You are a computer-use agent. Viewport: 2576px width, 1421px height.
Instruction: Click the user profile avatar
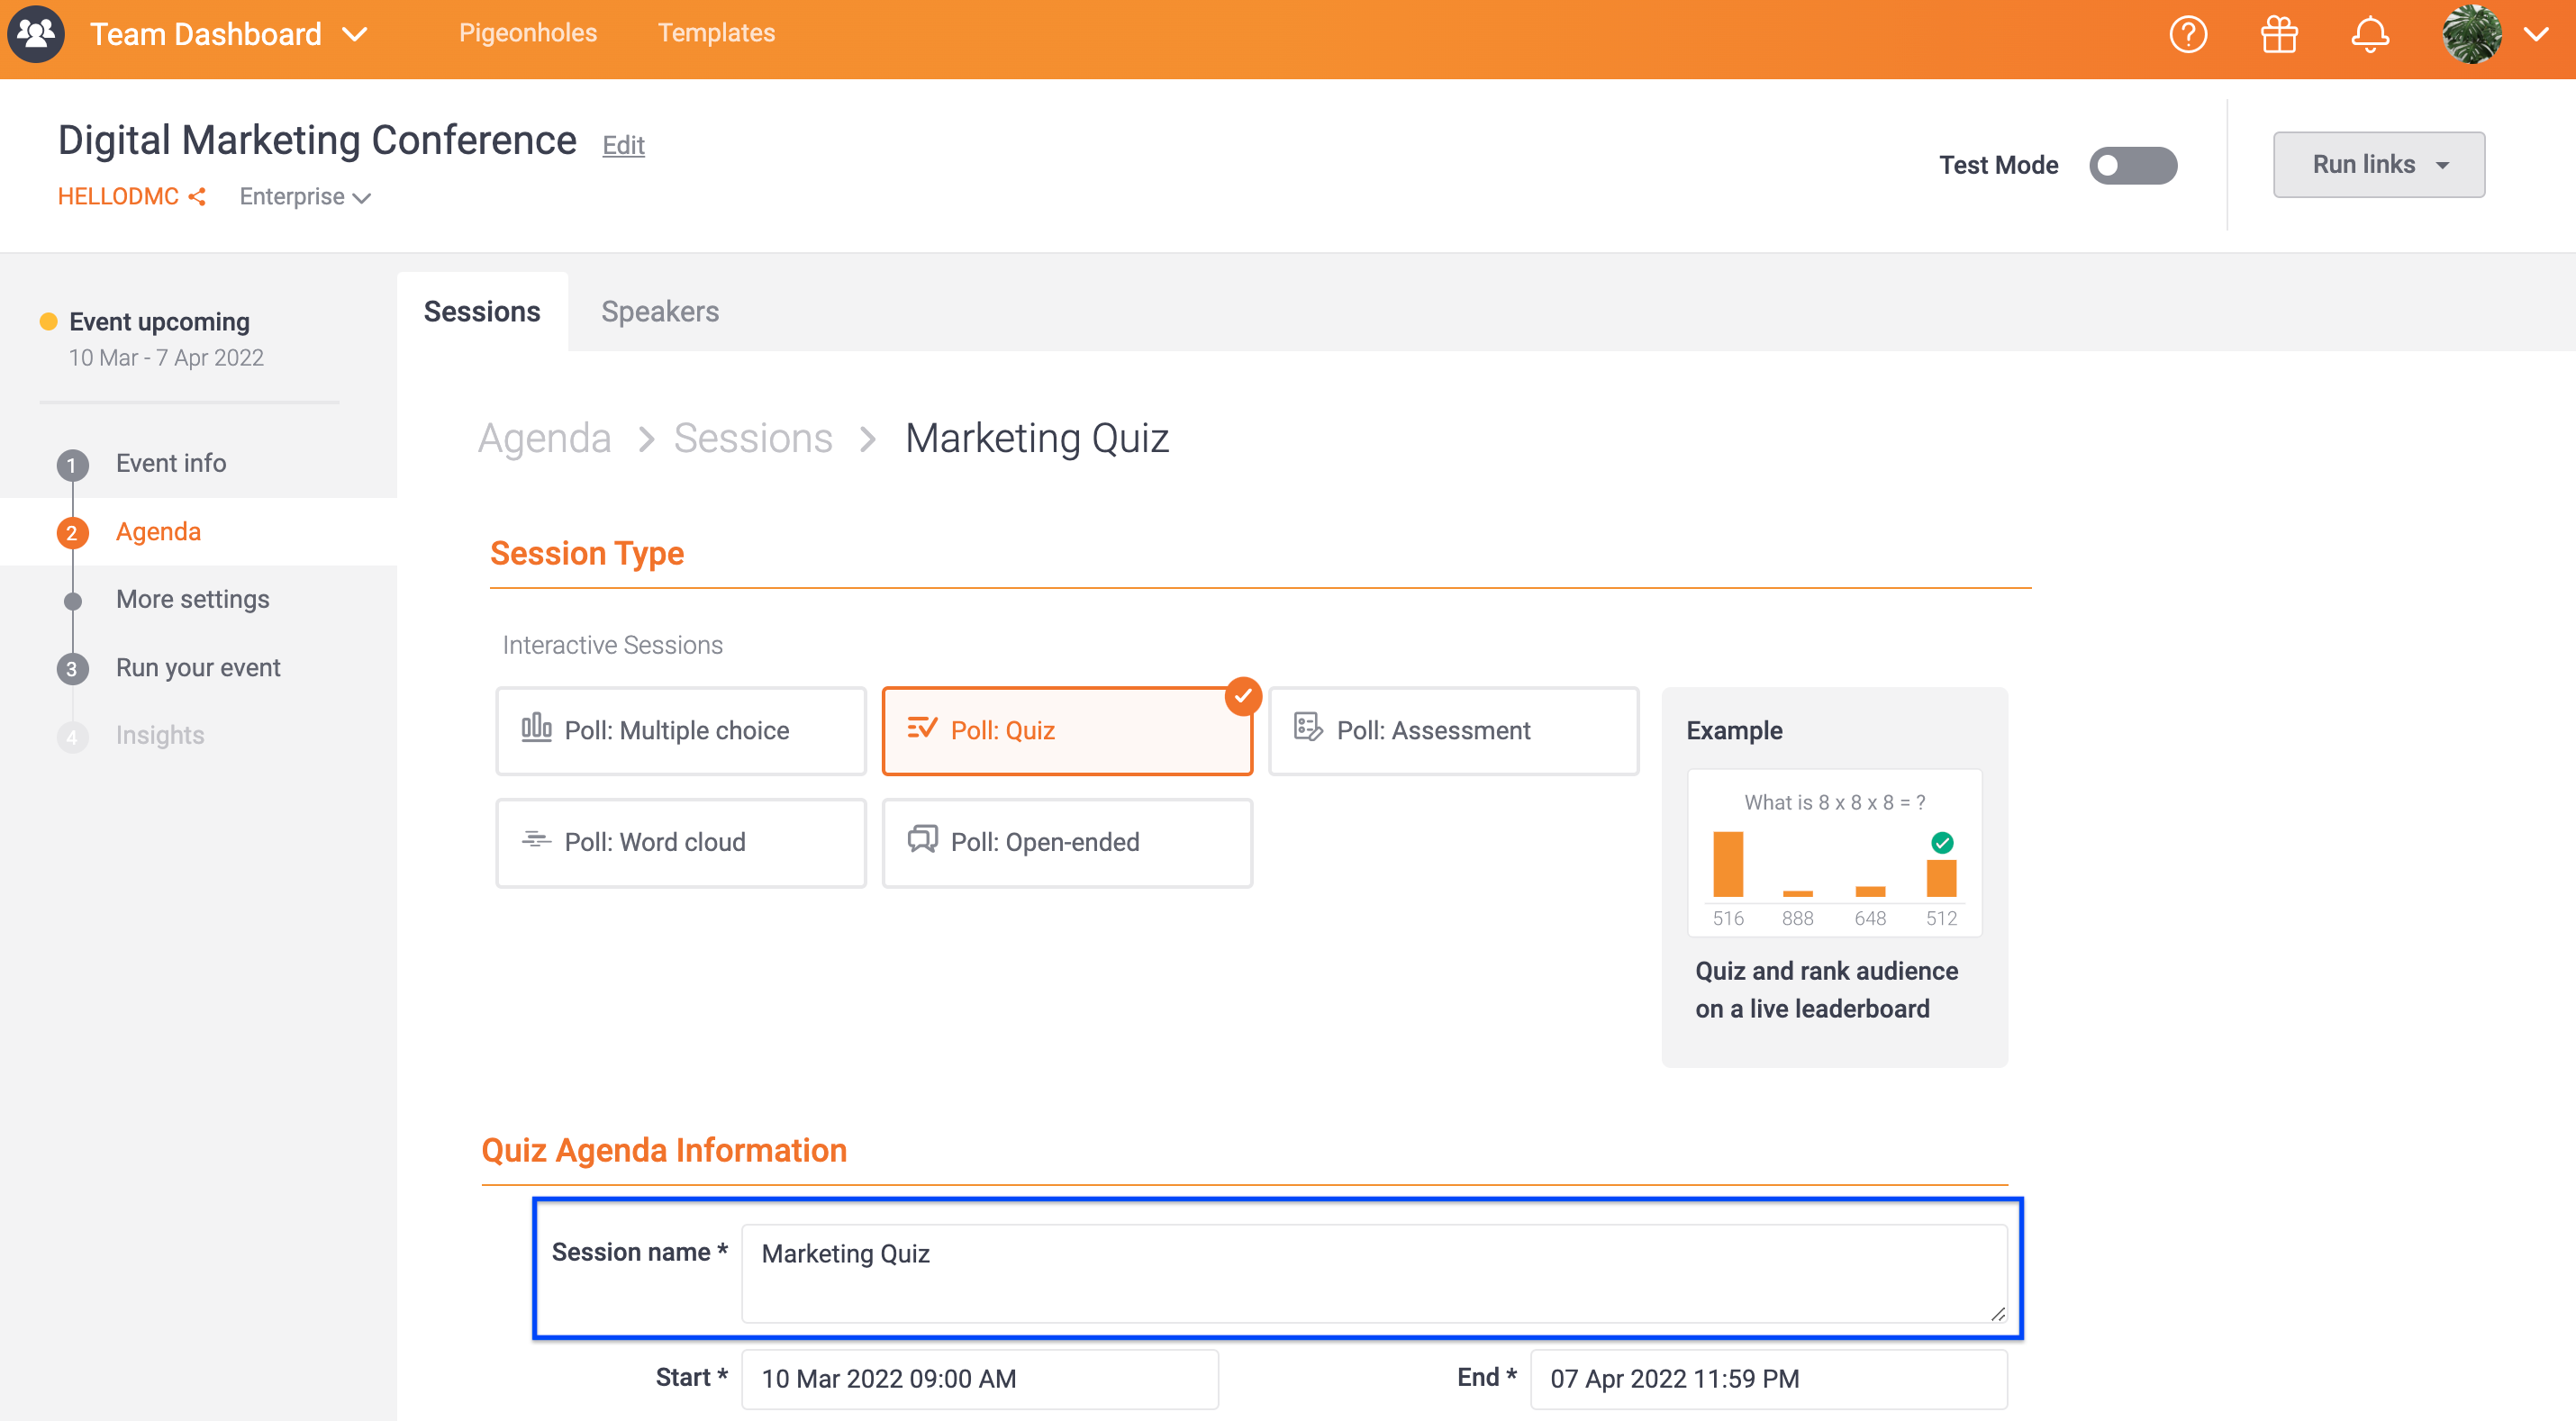(x=2472, y=35)
